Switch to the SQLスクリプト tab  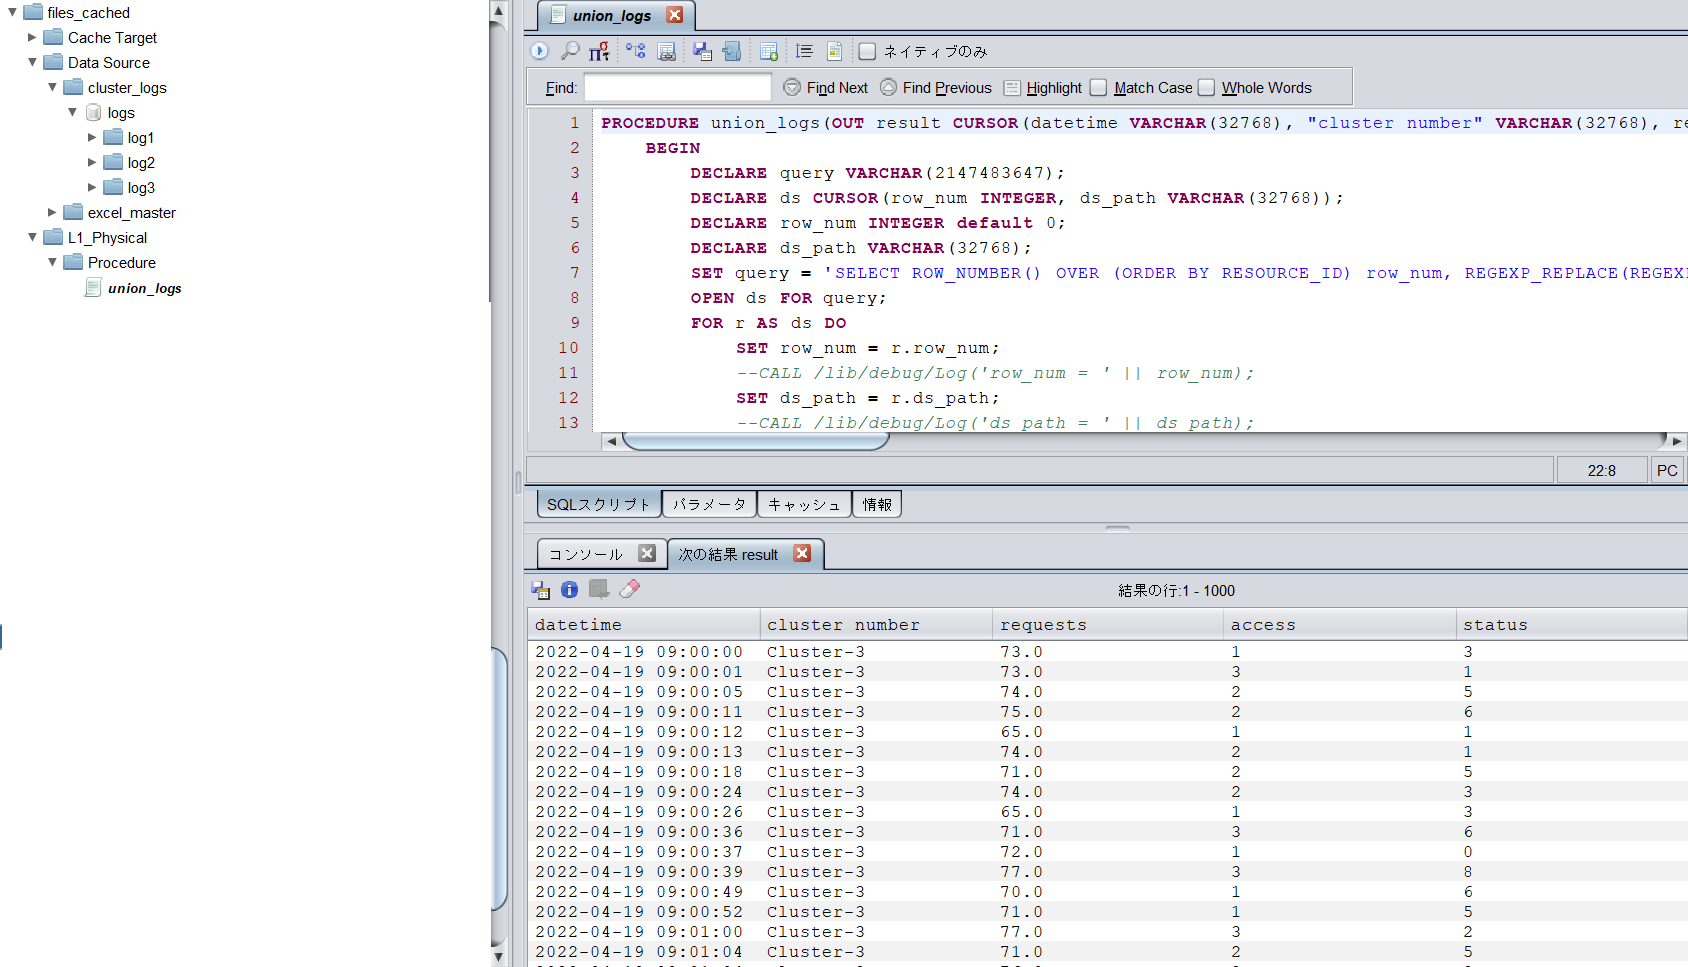pyautogui.click(x=599, y=504)
